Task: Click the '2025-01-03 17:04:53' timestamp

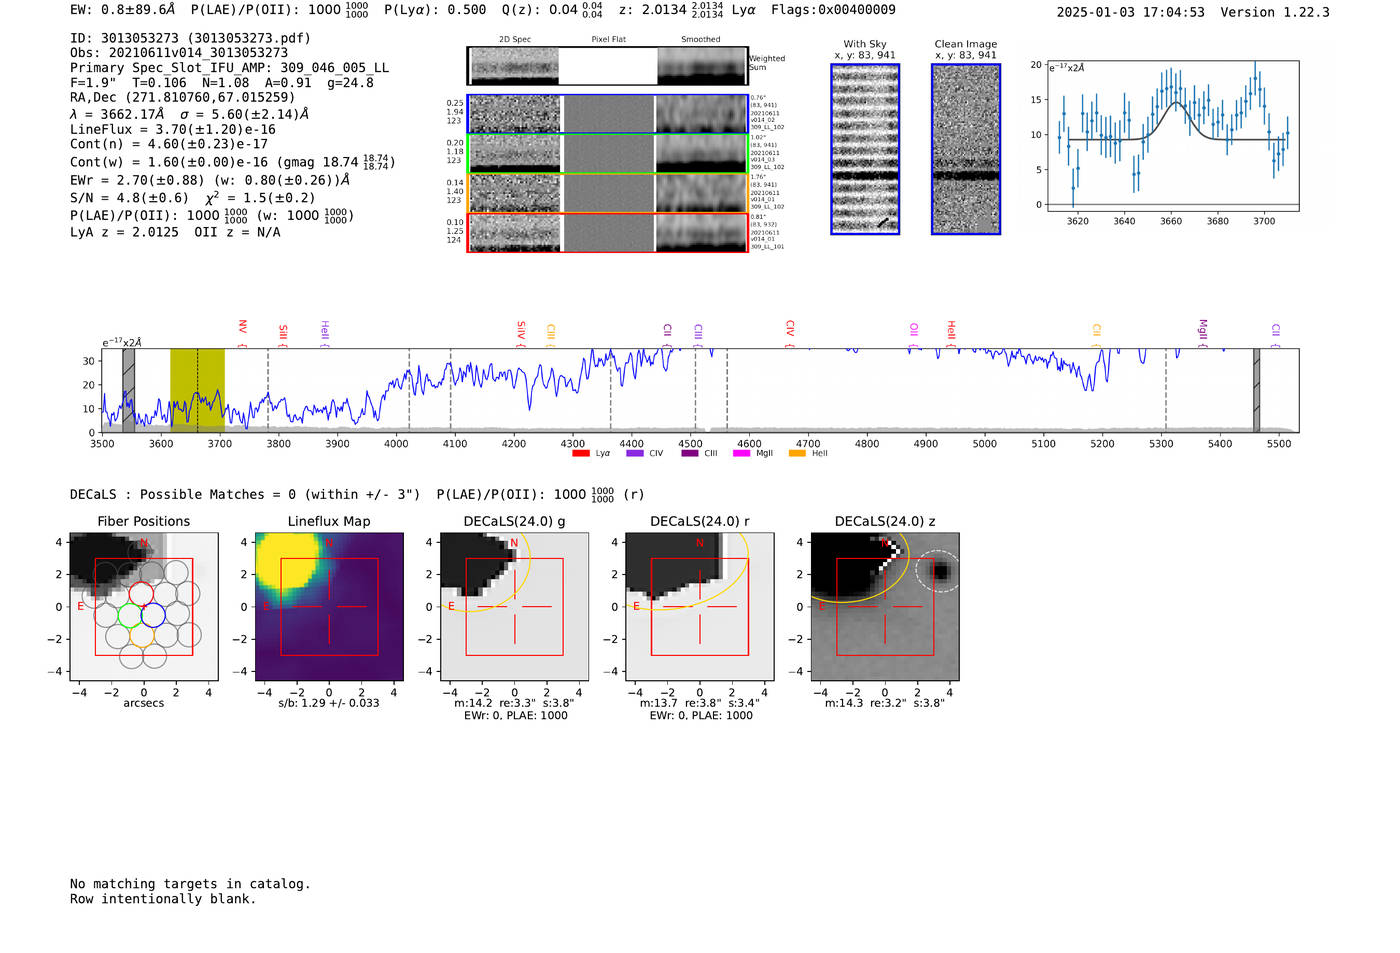Action: [x=1131, y=12]
